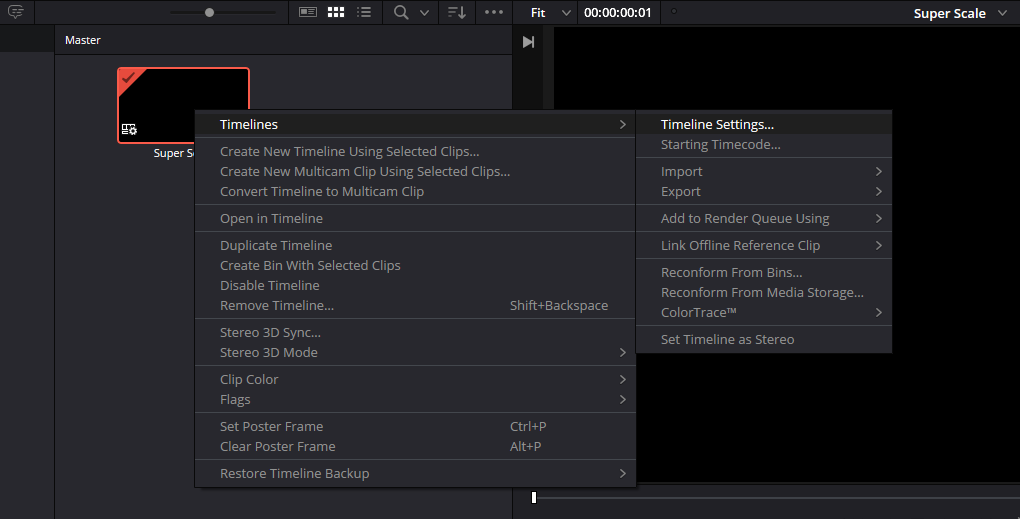This screenshot has width=1020, height=519.
Task: Click the Master bin label
Action: tap(83, 40)
